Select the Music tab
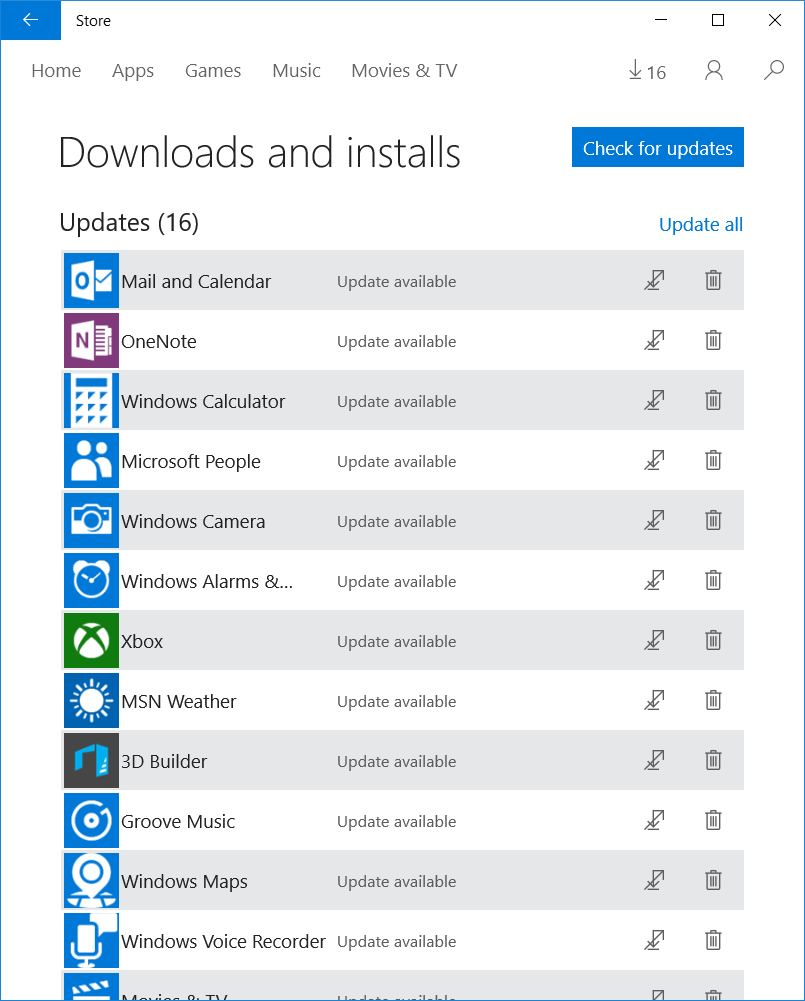This screenshot has height=1001, width=805. coord(296,70)
